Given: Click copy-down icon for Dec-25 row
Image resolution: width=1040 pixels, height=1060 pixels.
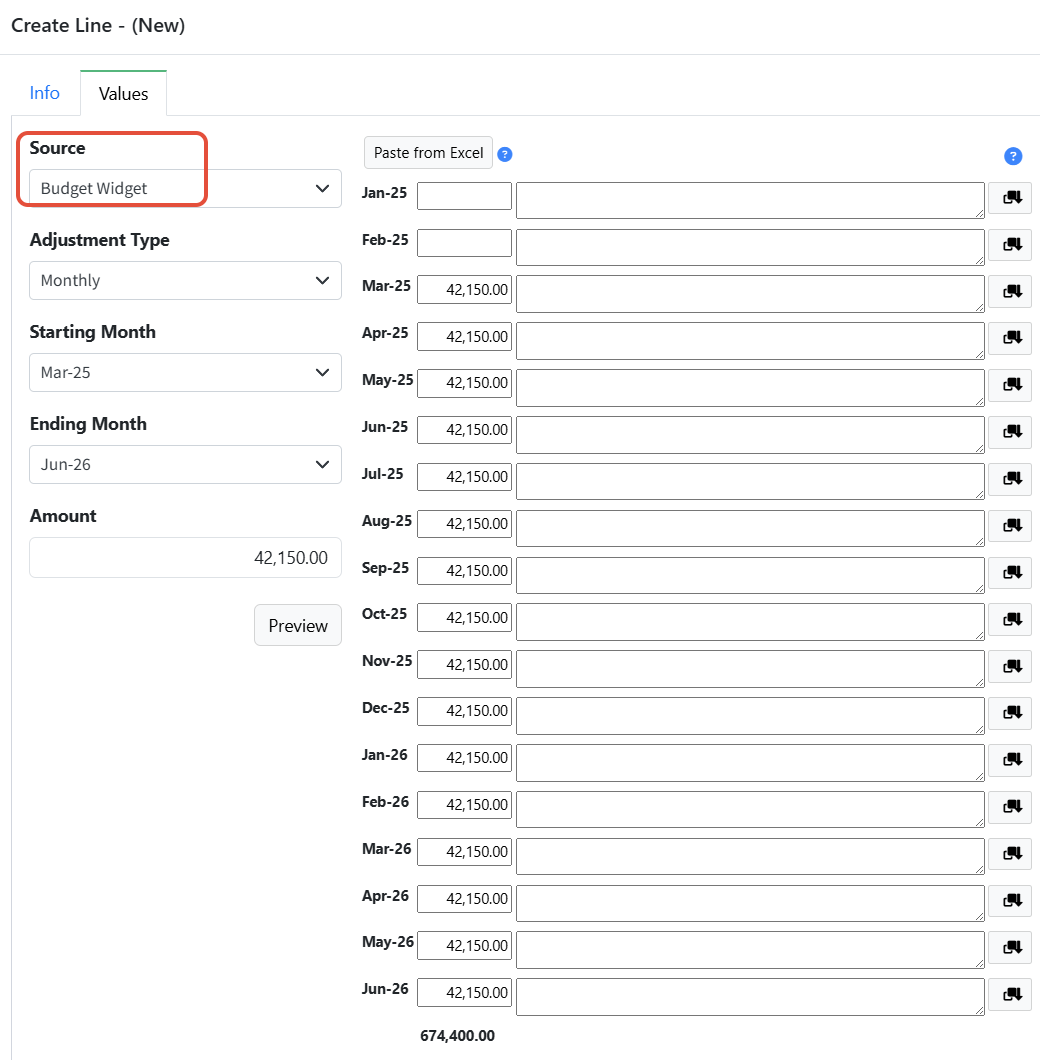Looking at the screenshot, I should (1010, 713).
